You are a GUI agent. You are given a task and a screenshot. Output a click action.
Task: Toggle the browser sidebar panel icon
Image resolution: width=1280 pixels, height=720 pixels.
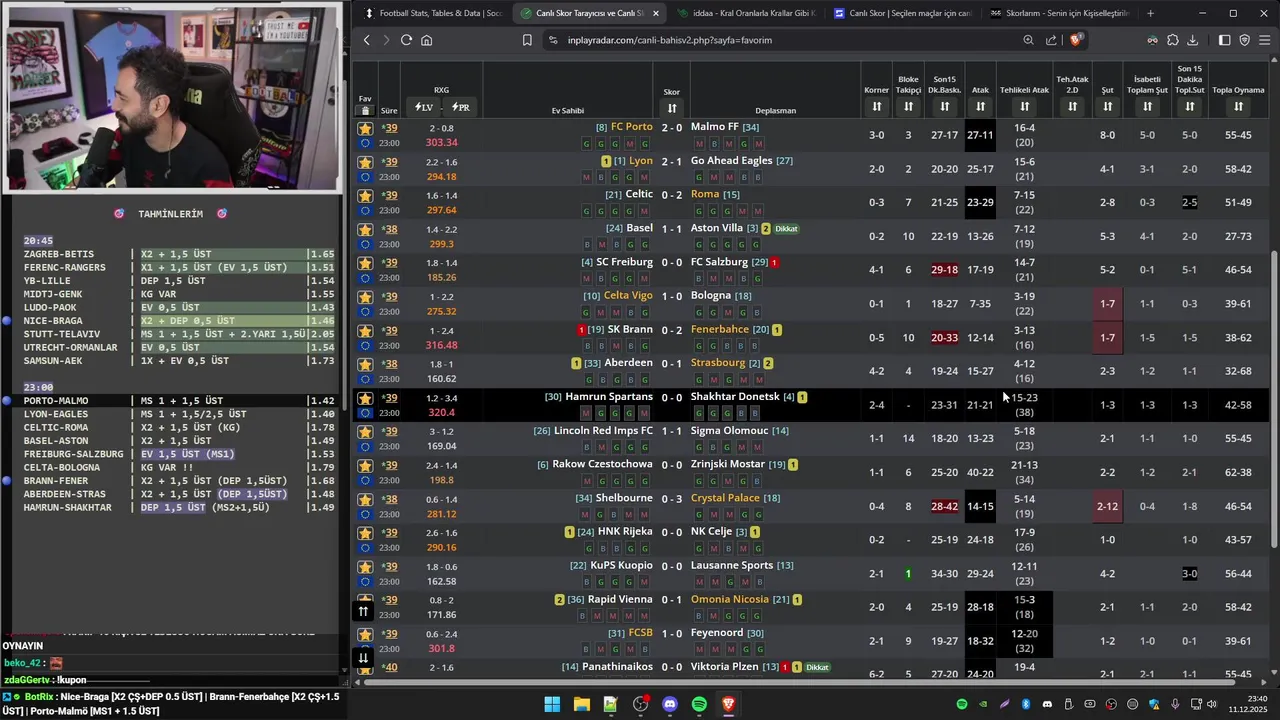[x=1224, y=40]
